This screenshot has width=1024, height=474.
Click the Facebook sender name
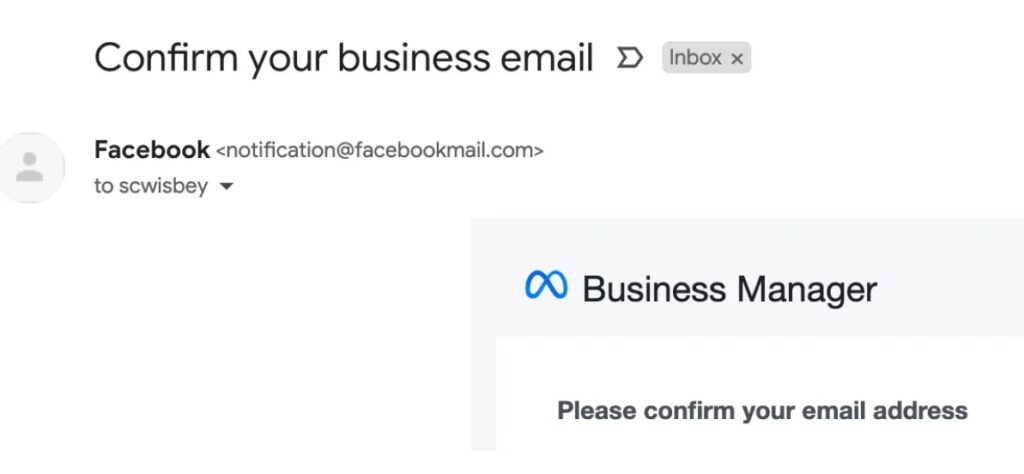click(151, 150)
